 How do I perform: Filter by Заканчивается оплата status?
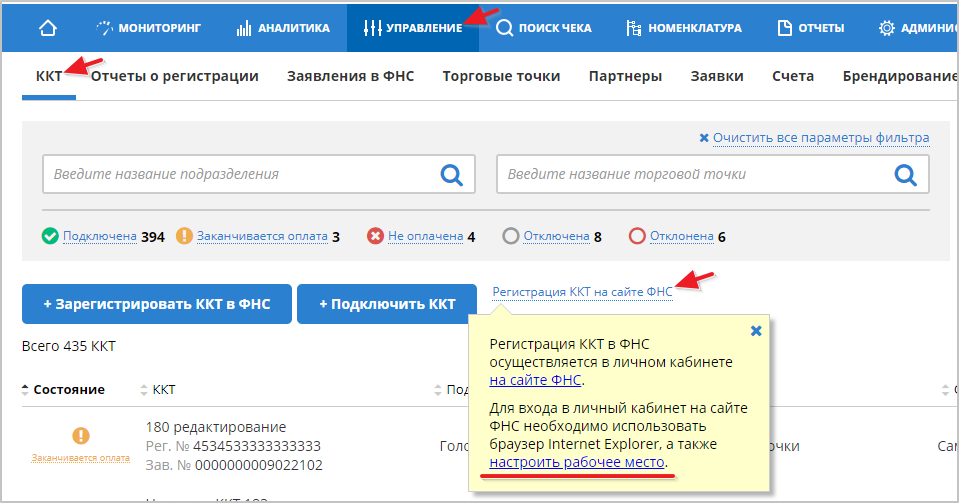tap(262, 237)
